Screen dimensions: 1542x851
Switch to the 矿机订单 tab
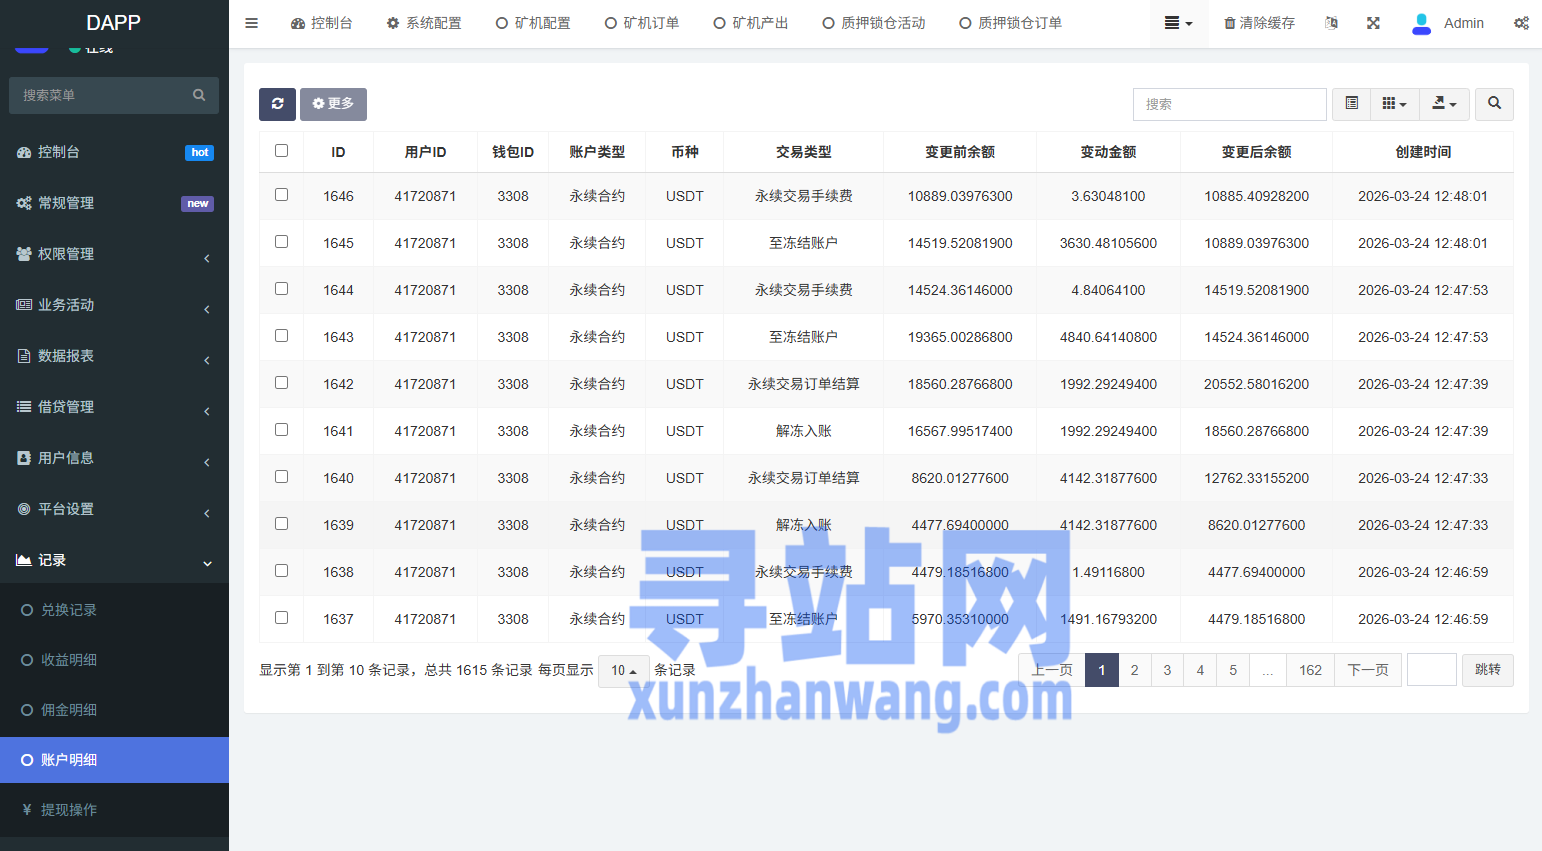click(x=642, y=23)
